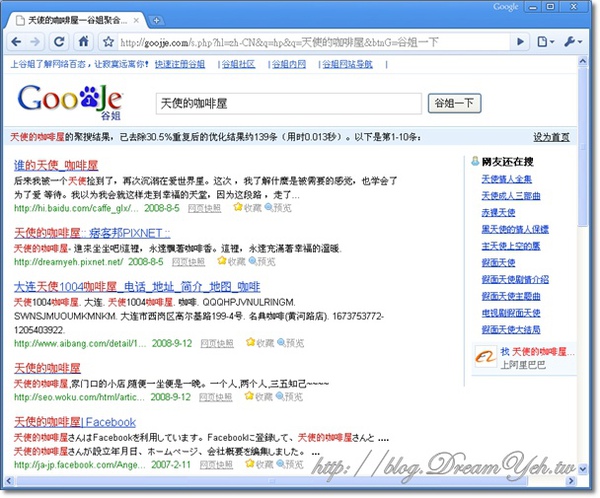Image resolution: width=600 pixels, height=498 pixels.
Task: Click the 网友还在搜 person icon
Action: tap(475, 162)
